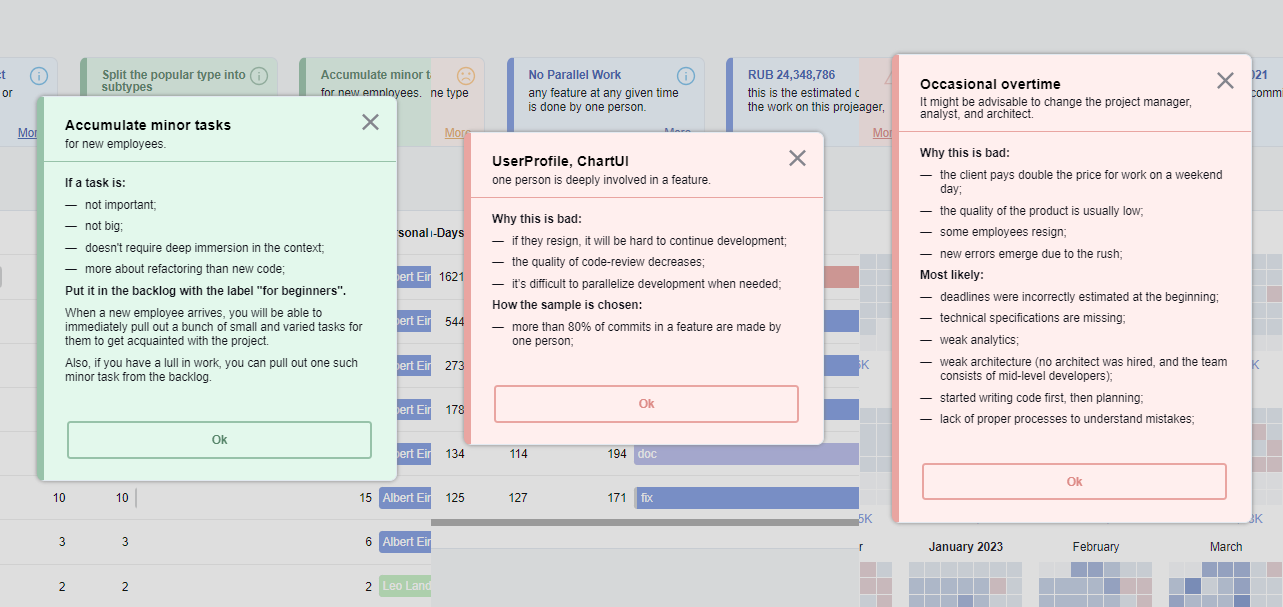
Task: Select the purple 'doc' bar in chart
Action: point(747,454)
